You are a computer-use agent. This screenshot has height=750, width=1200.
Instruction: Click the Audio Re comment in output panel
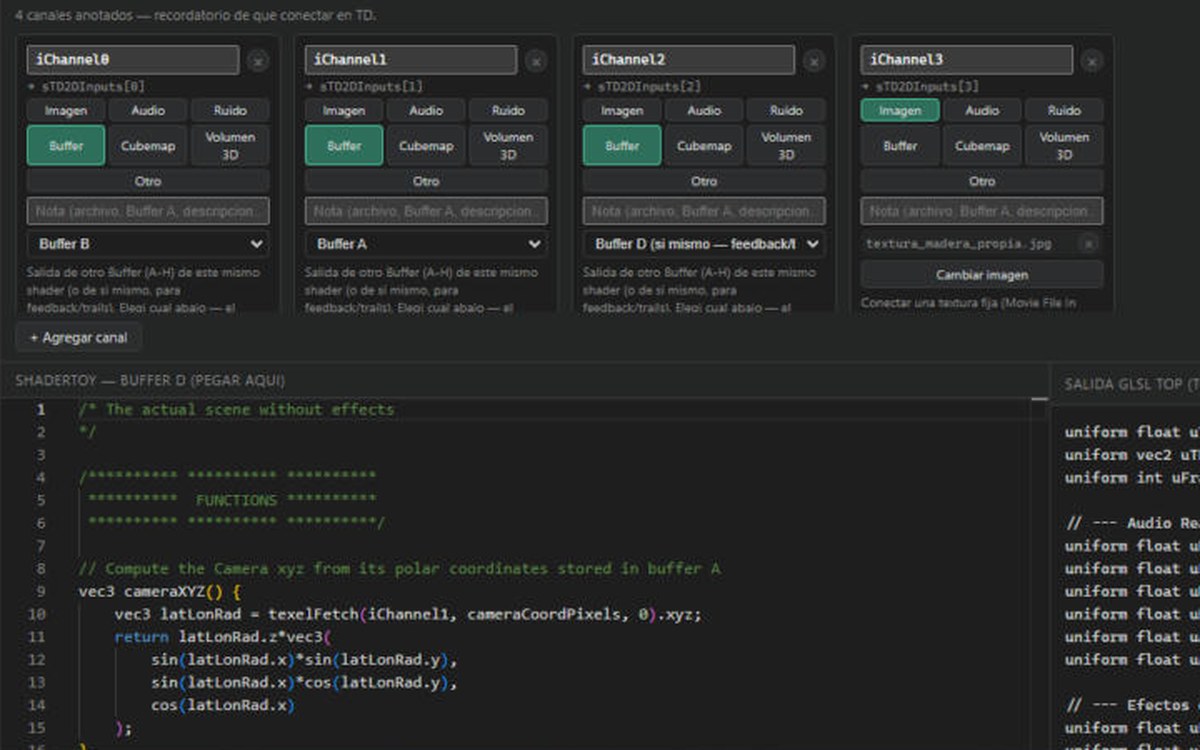click(x=1131, y=523)
